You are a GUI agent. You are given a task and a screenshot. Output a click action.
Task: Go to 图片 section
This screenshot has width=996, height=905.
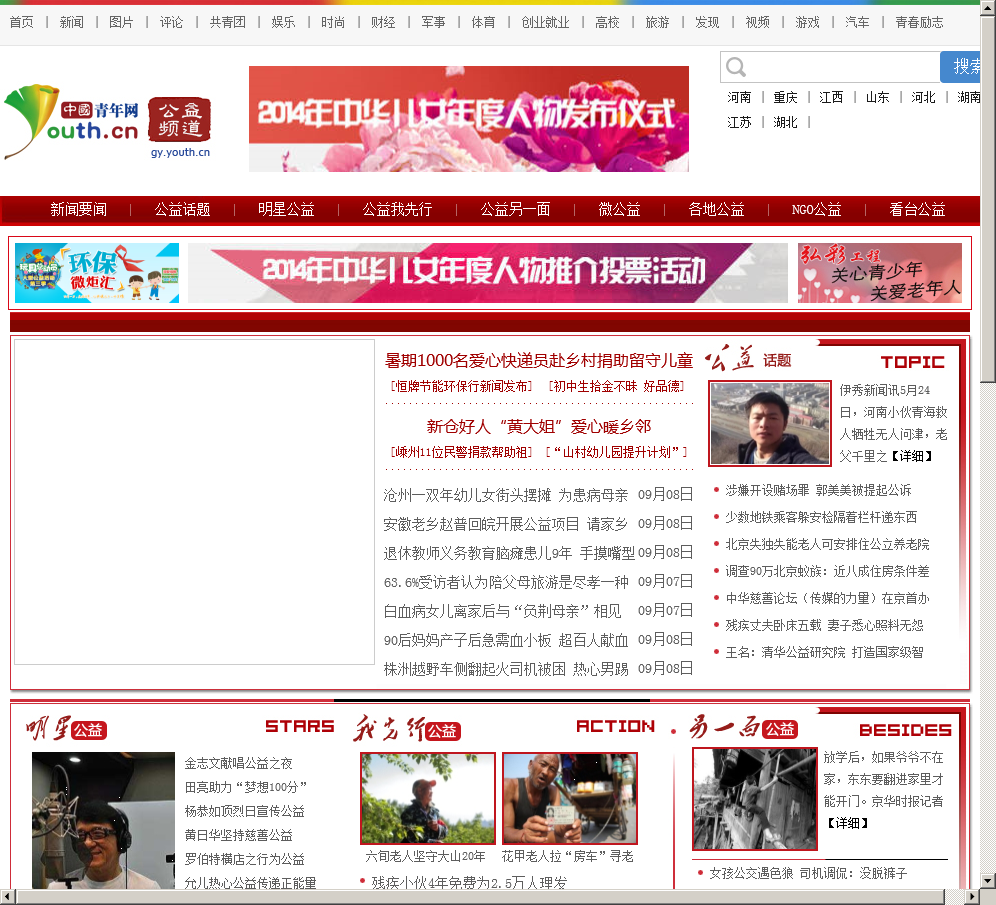tap(121, 22)
